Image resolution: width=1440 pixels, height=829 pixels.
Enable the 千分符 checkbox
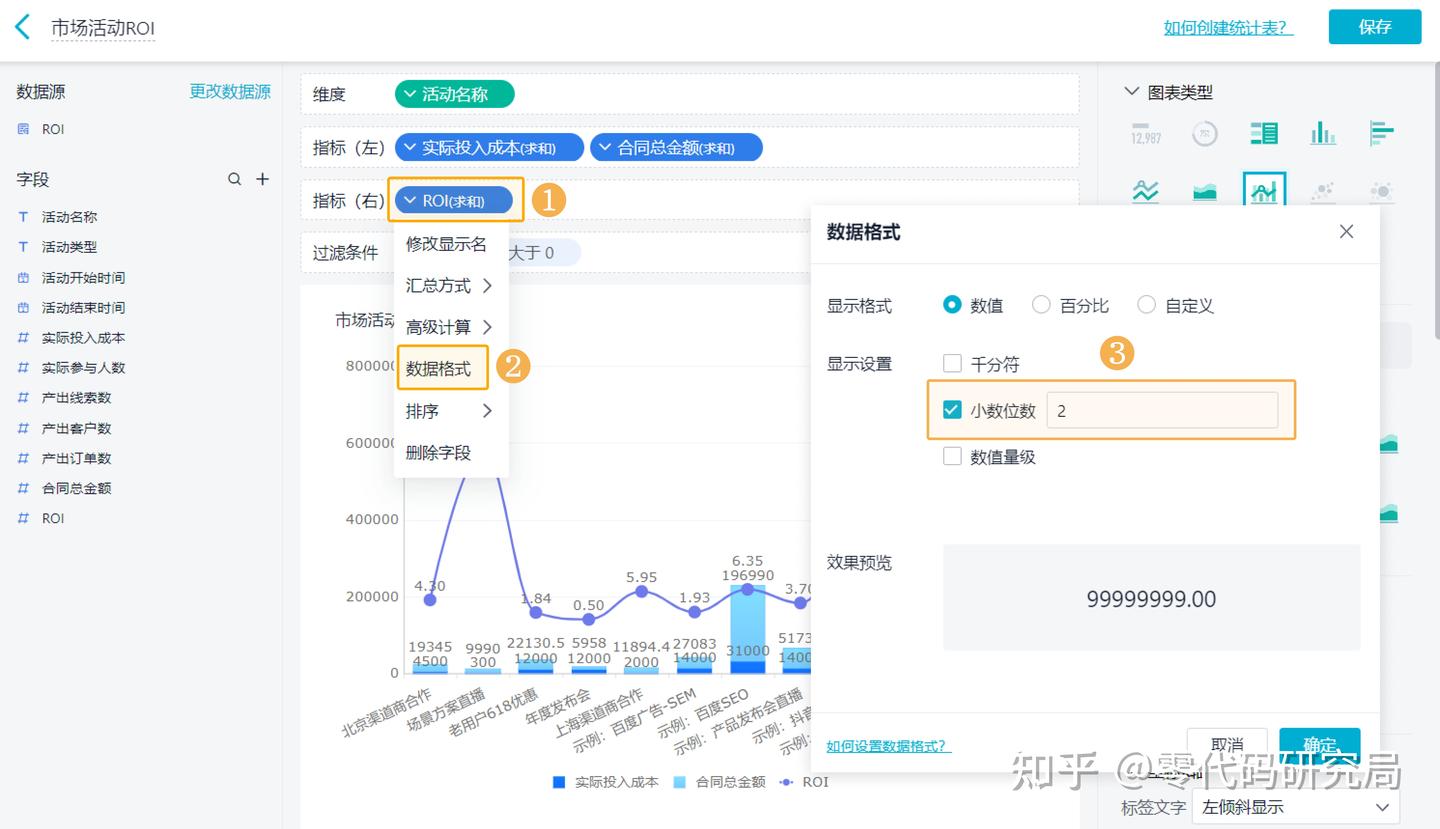pos(951,364)
